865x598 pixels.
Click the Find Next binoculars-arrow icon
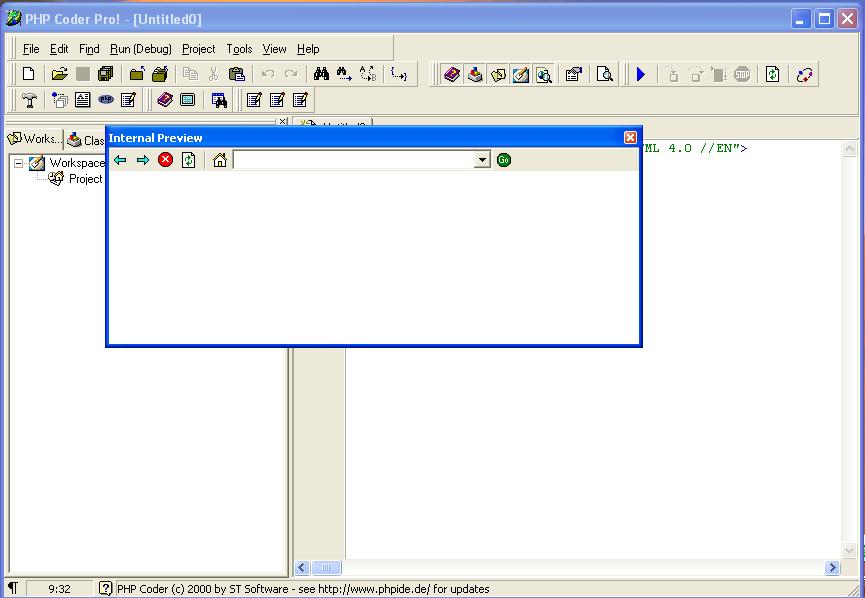(344, 74)
